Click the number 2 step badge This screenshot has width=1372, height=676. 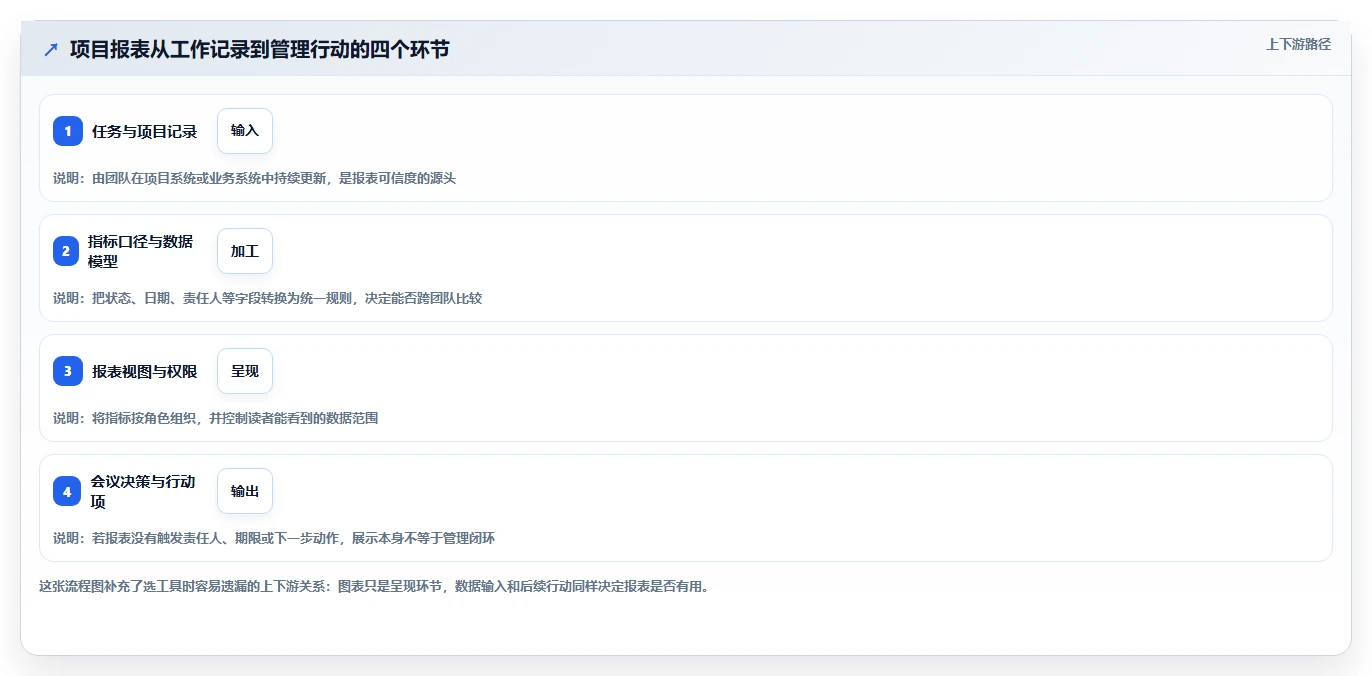tap(66, 251)
